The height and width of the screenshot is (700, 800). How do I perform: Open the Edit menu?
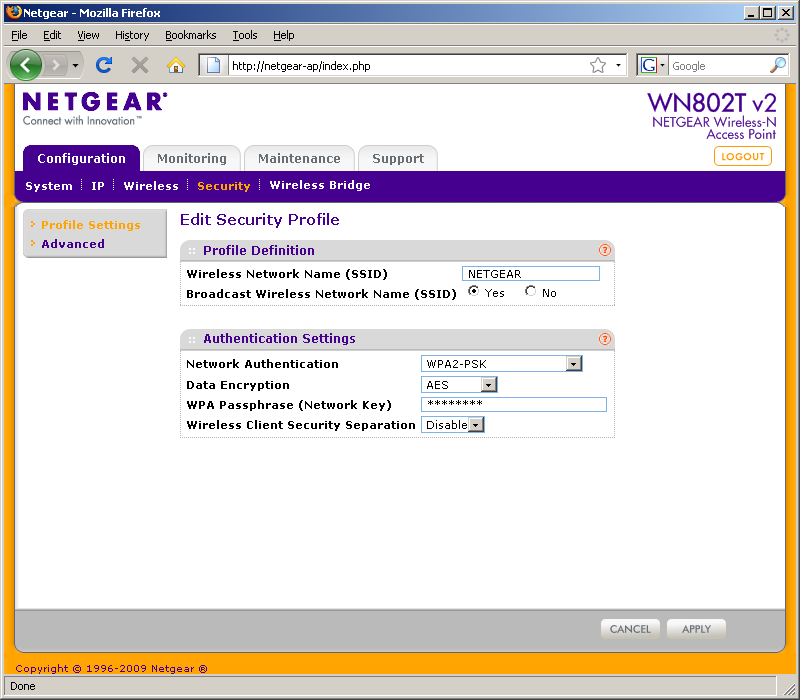[52, 35]
